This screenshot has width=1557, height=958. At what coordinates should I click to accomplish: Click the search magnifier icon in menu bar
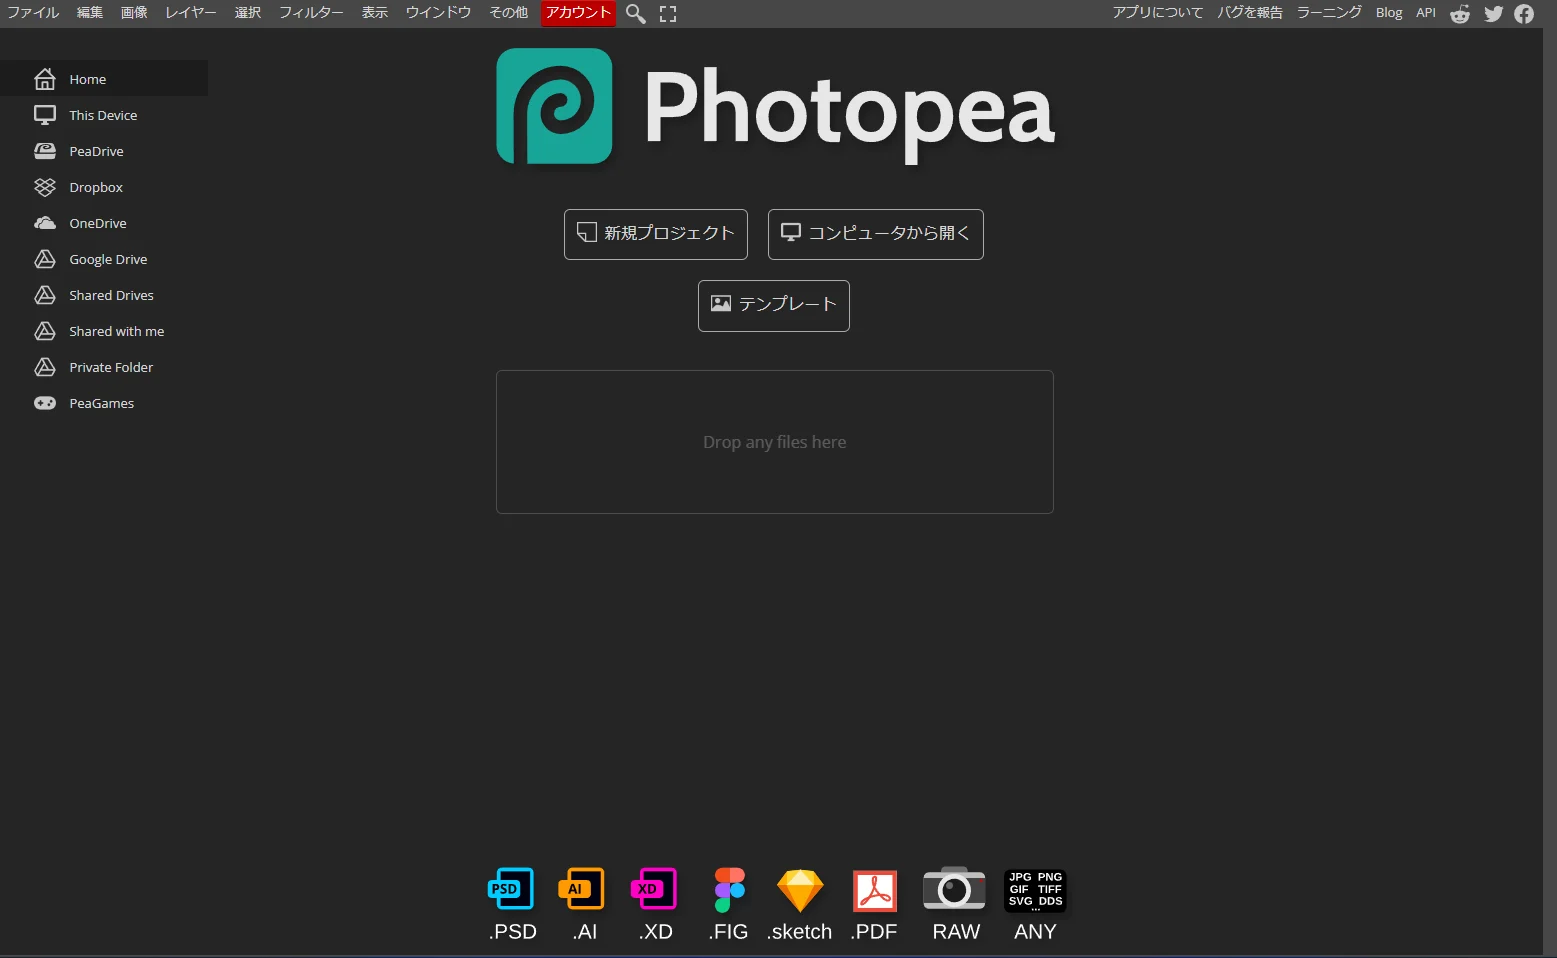(x=636, y=14)
